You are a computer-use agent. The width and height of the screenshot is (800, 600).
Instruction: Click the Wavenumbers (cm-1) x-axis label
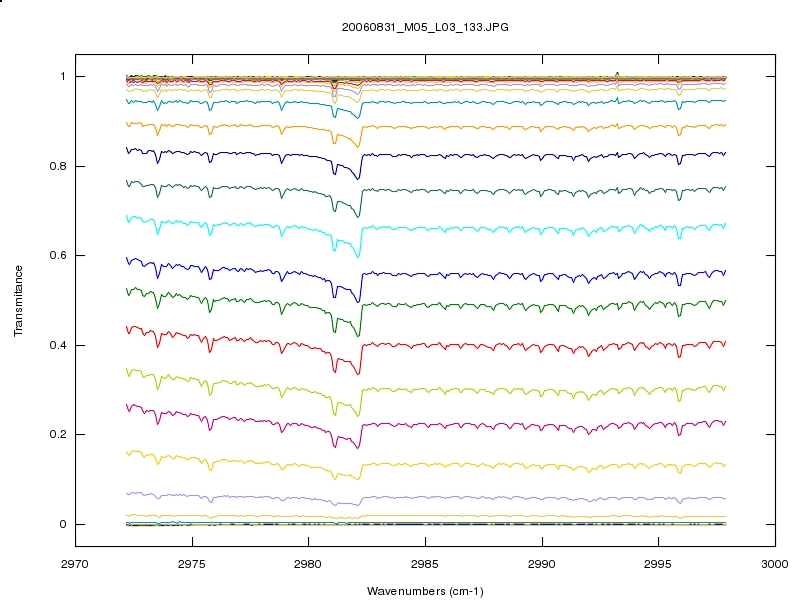pos(425,592)
